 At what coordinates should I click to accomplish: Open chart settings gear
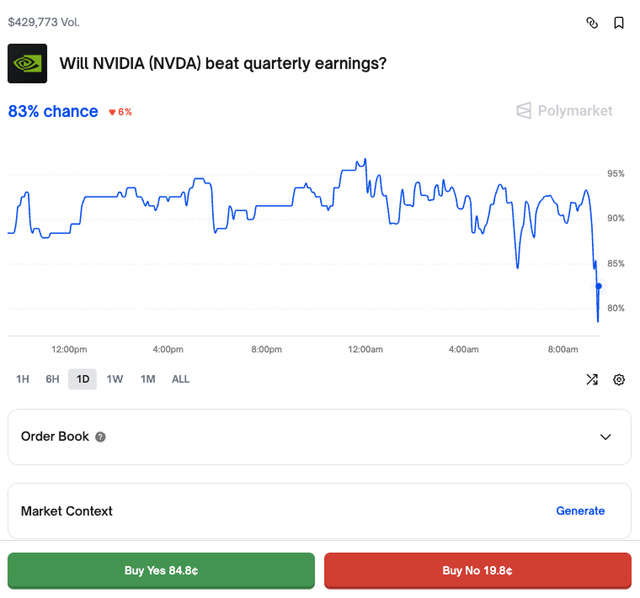pos(619,380)
